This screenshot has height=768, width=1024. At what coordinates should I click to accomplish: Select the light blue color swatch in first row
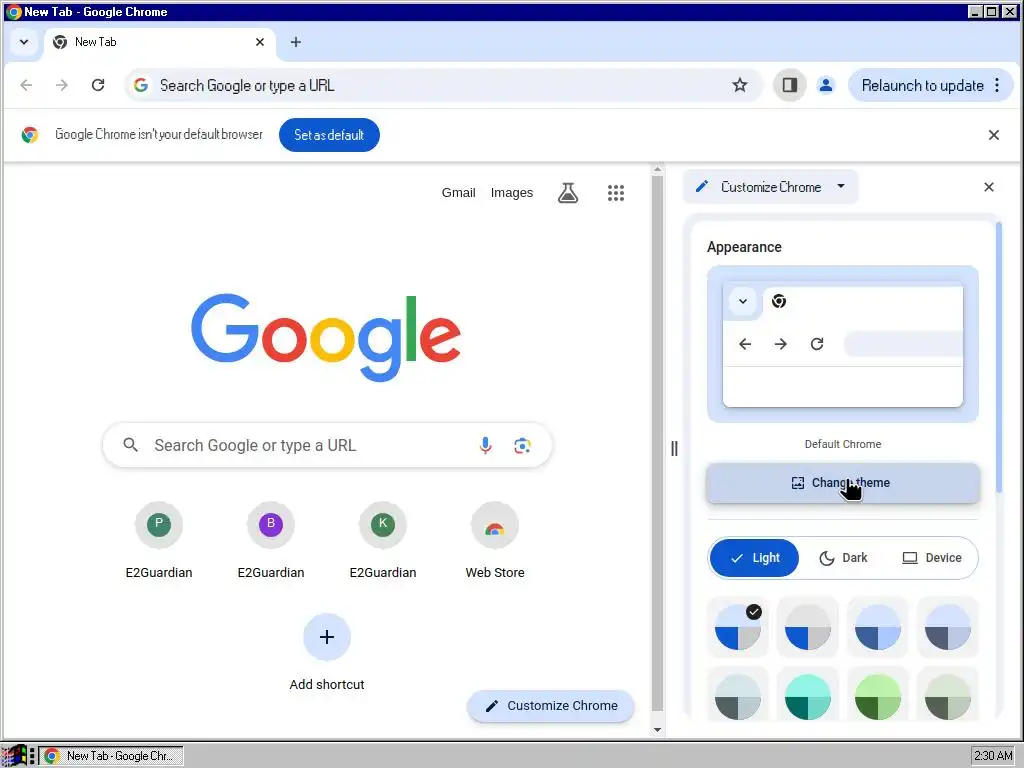click(x=878, y=627)
